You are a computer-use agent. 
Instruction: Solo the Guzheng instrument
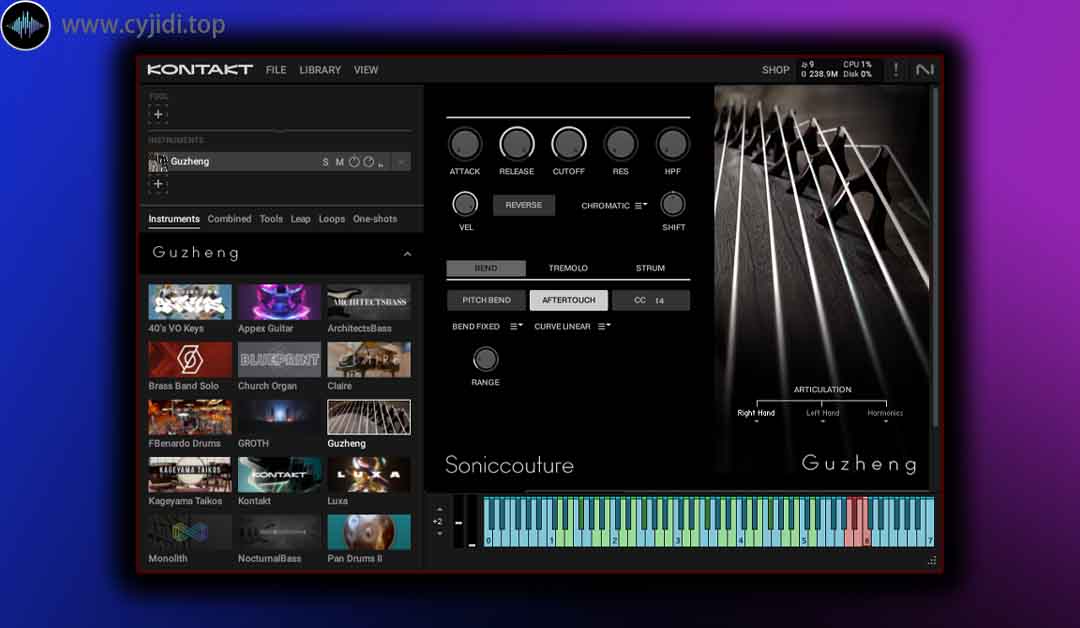click(325, 162)
